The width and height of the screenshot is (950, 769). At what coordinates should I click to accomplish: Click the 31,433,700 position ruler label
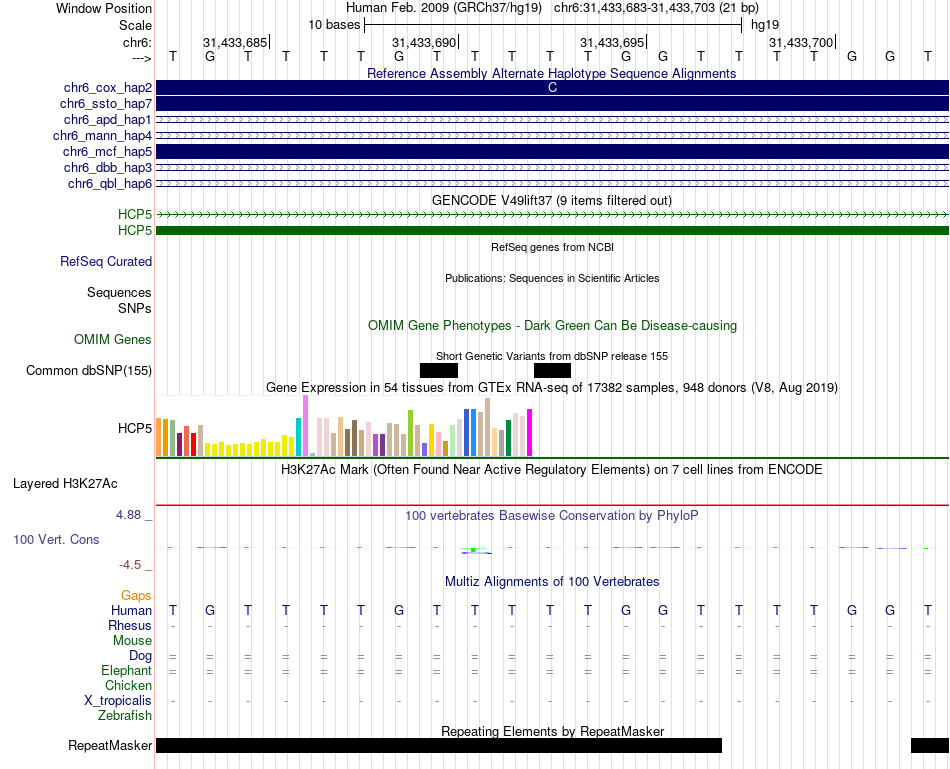pyautogui.click(x=801, y=42)
